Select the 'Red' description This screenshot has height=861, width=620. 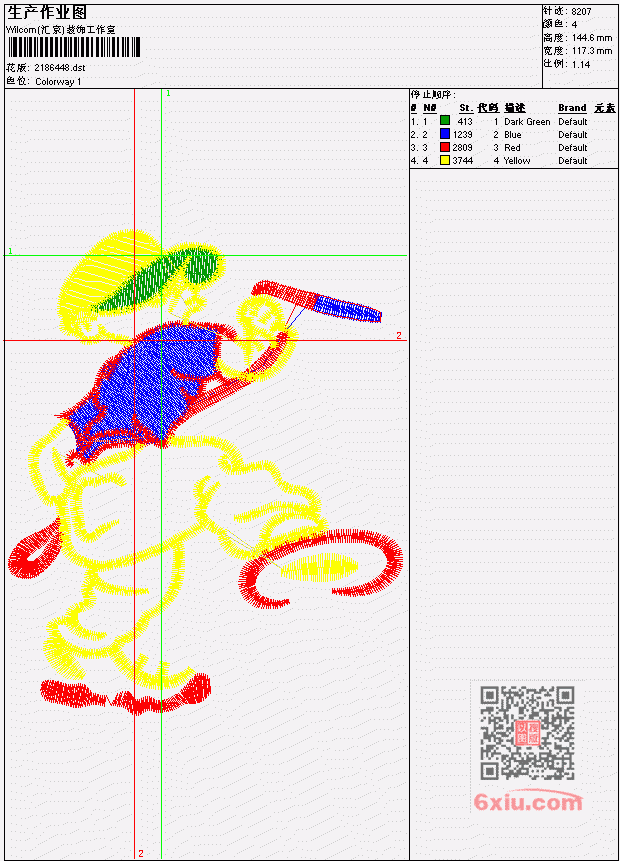tap(512, 148)
